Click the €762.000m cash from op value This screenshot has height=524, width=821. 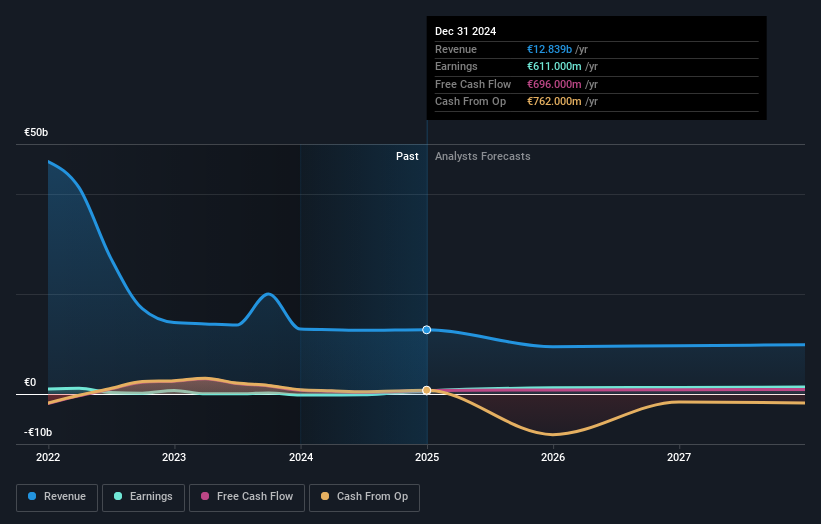click(554, 102)
